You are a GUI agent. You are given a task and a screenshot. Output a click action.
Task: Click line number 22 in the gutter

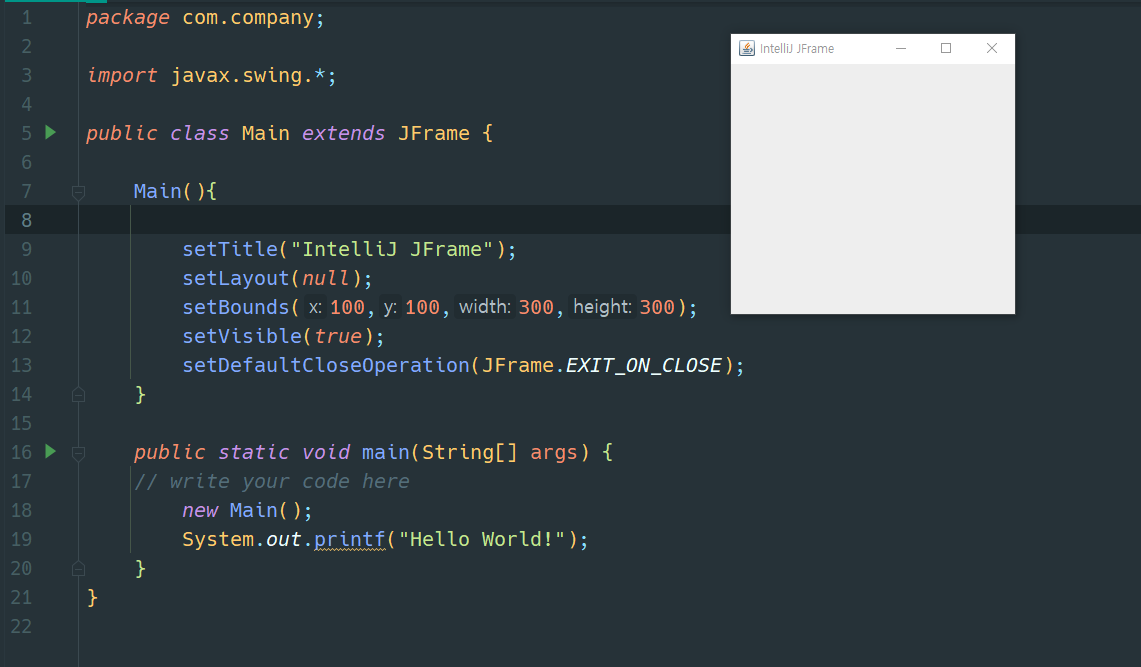[21, 626]
